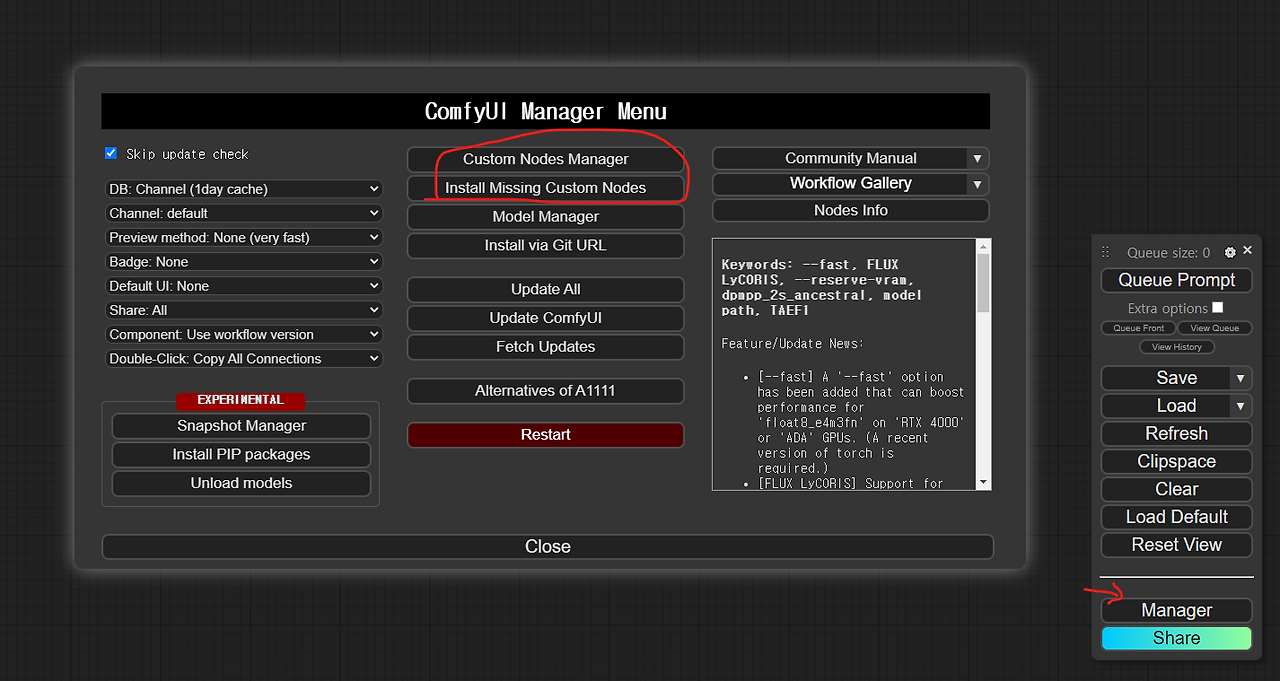Click the View History button

click(1177, 347)
